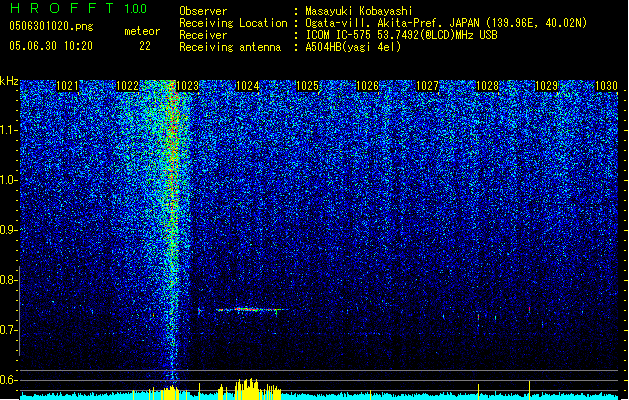Select the A504HB(yagi 4el) antenna text
This screenshot has height=400, width=629.
(353, 47)
